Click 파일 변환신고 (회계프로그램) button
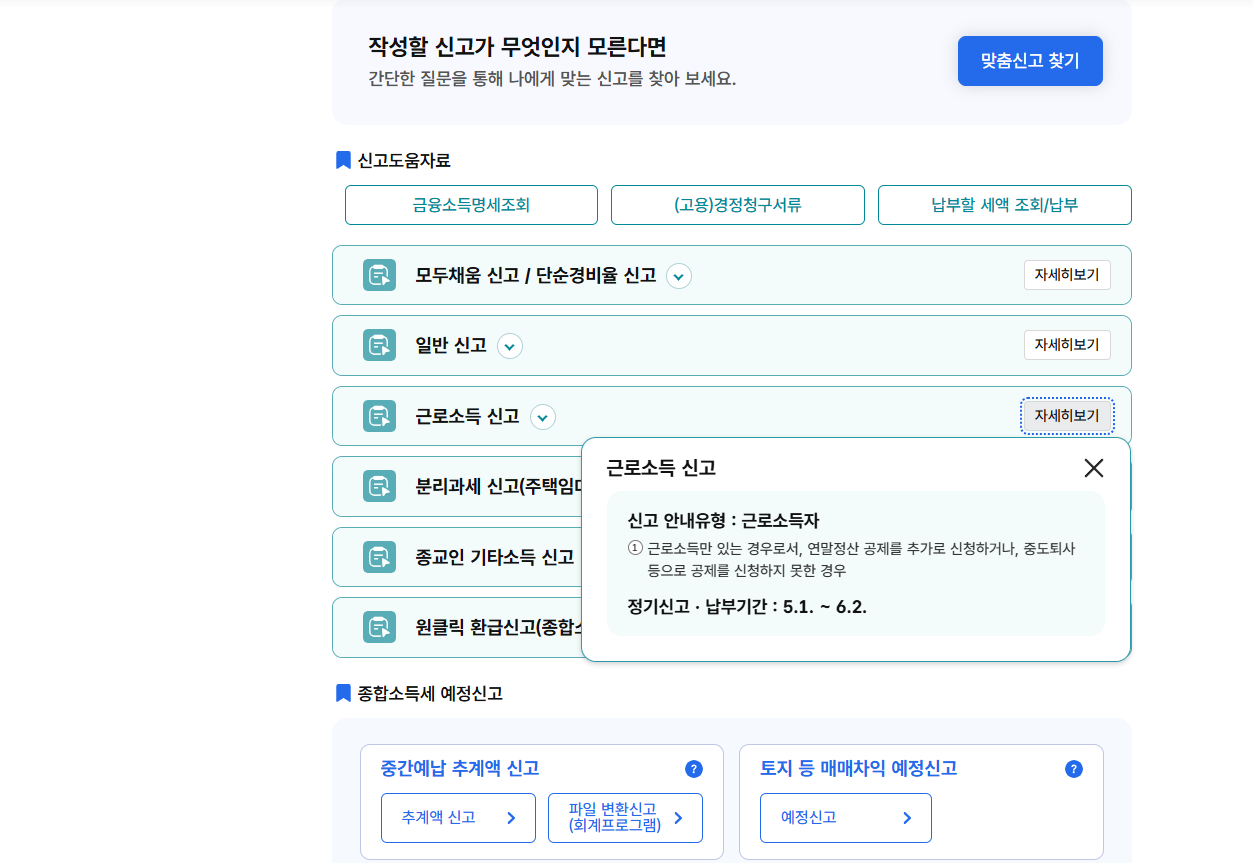The height and width of the screenshot is (863, 1253). point(625,818)
